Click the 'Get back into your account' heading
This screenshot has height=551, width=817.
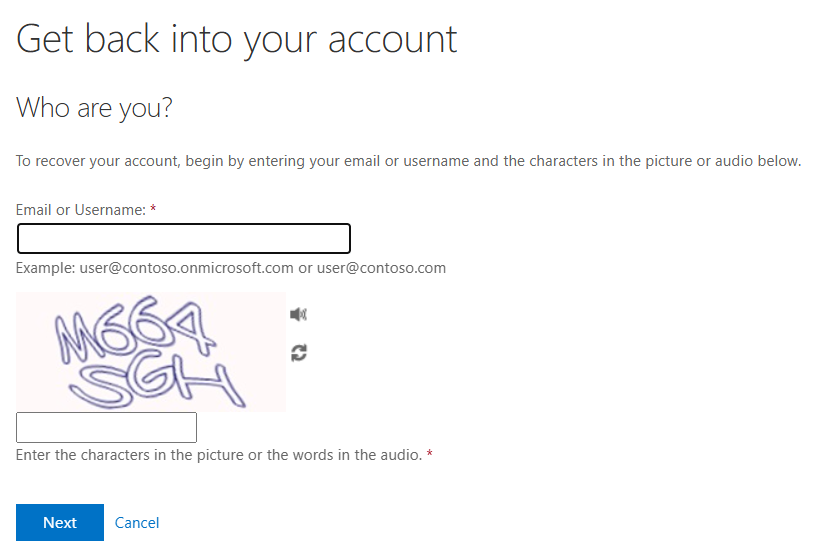(237, 40)
